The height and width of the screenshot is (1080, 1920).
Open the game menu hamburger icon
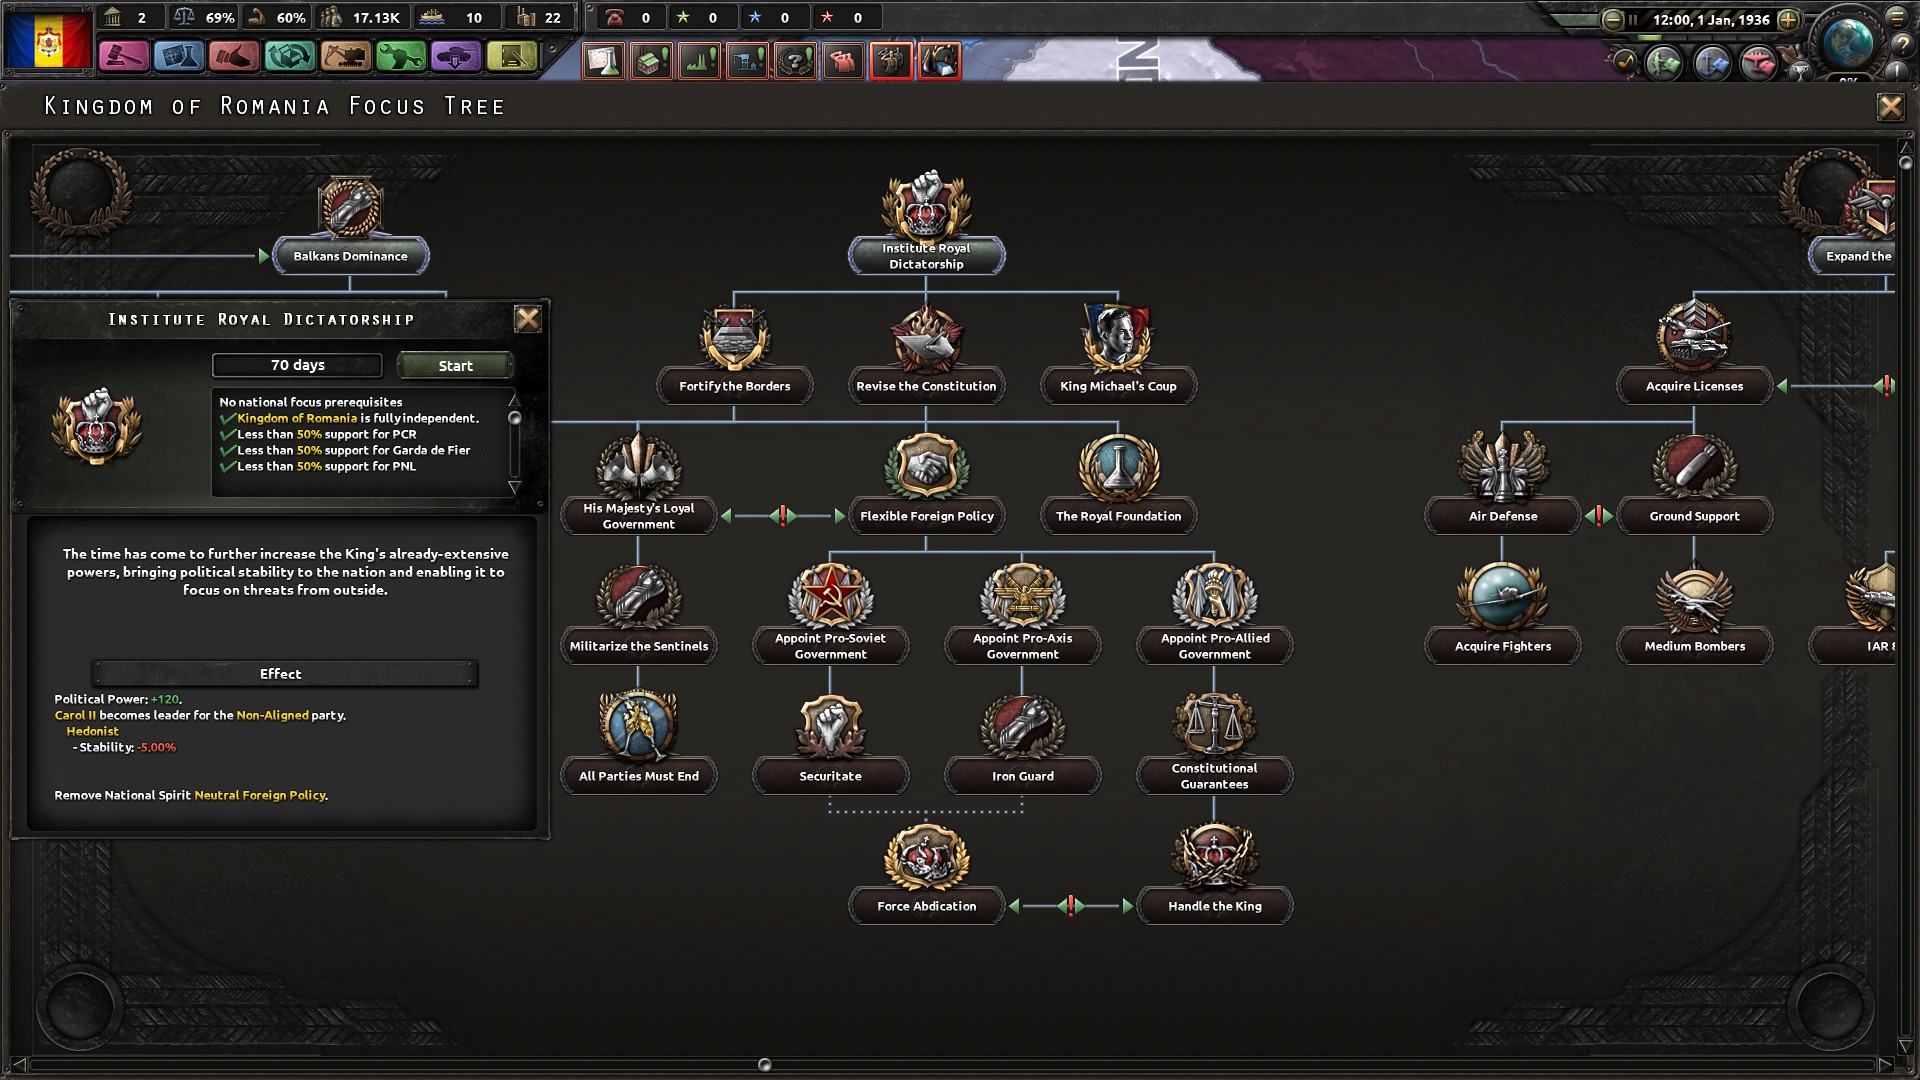pyautogui.click(x=1897, y=17)
